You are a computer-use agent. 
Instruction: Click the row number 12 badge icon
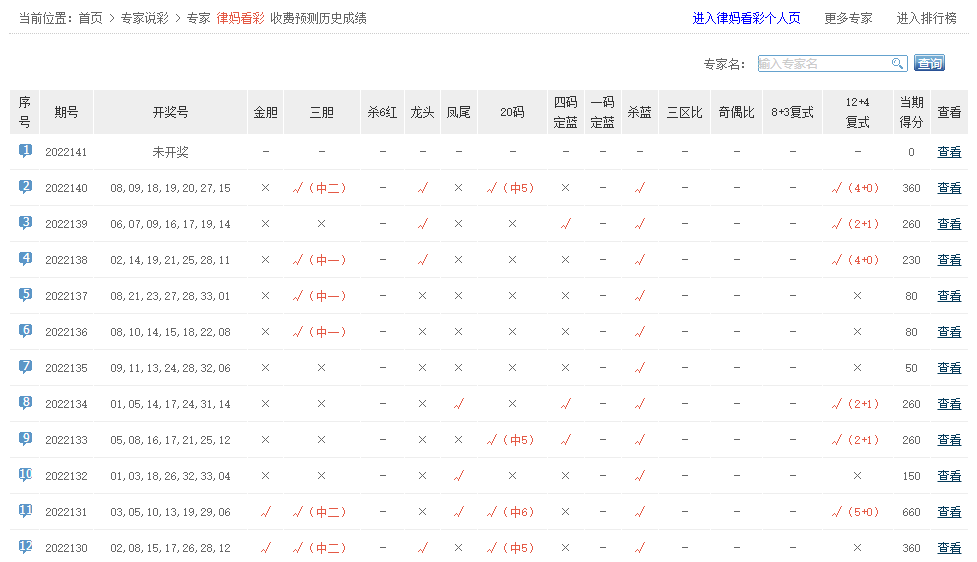pos(25,547)
